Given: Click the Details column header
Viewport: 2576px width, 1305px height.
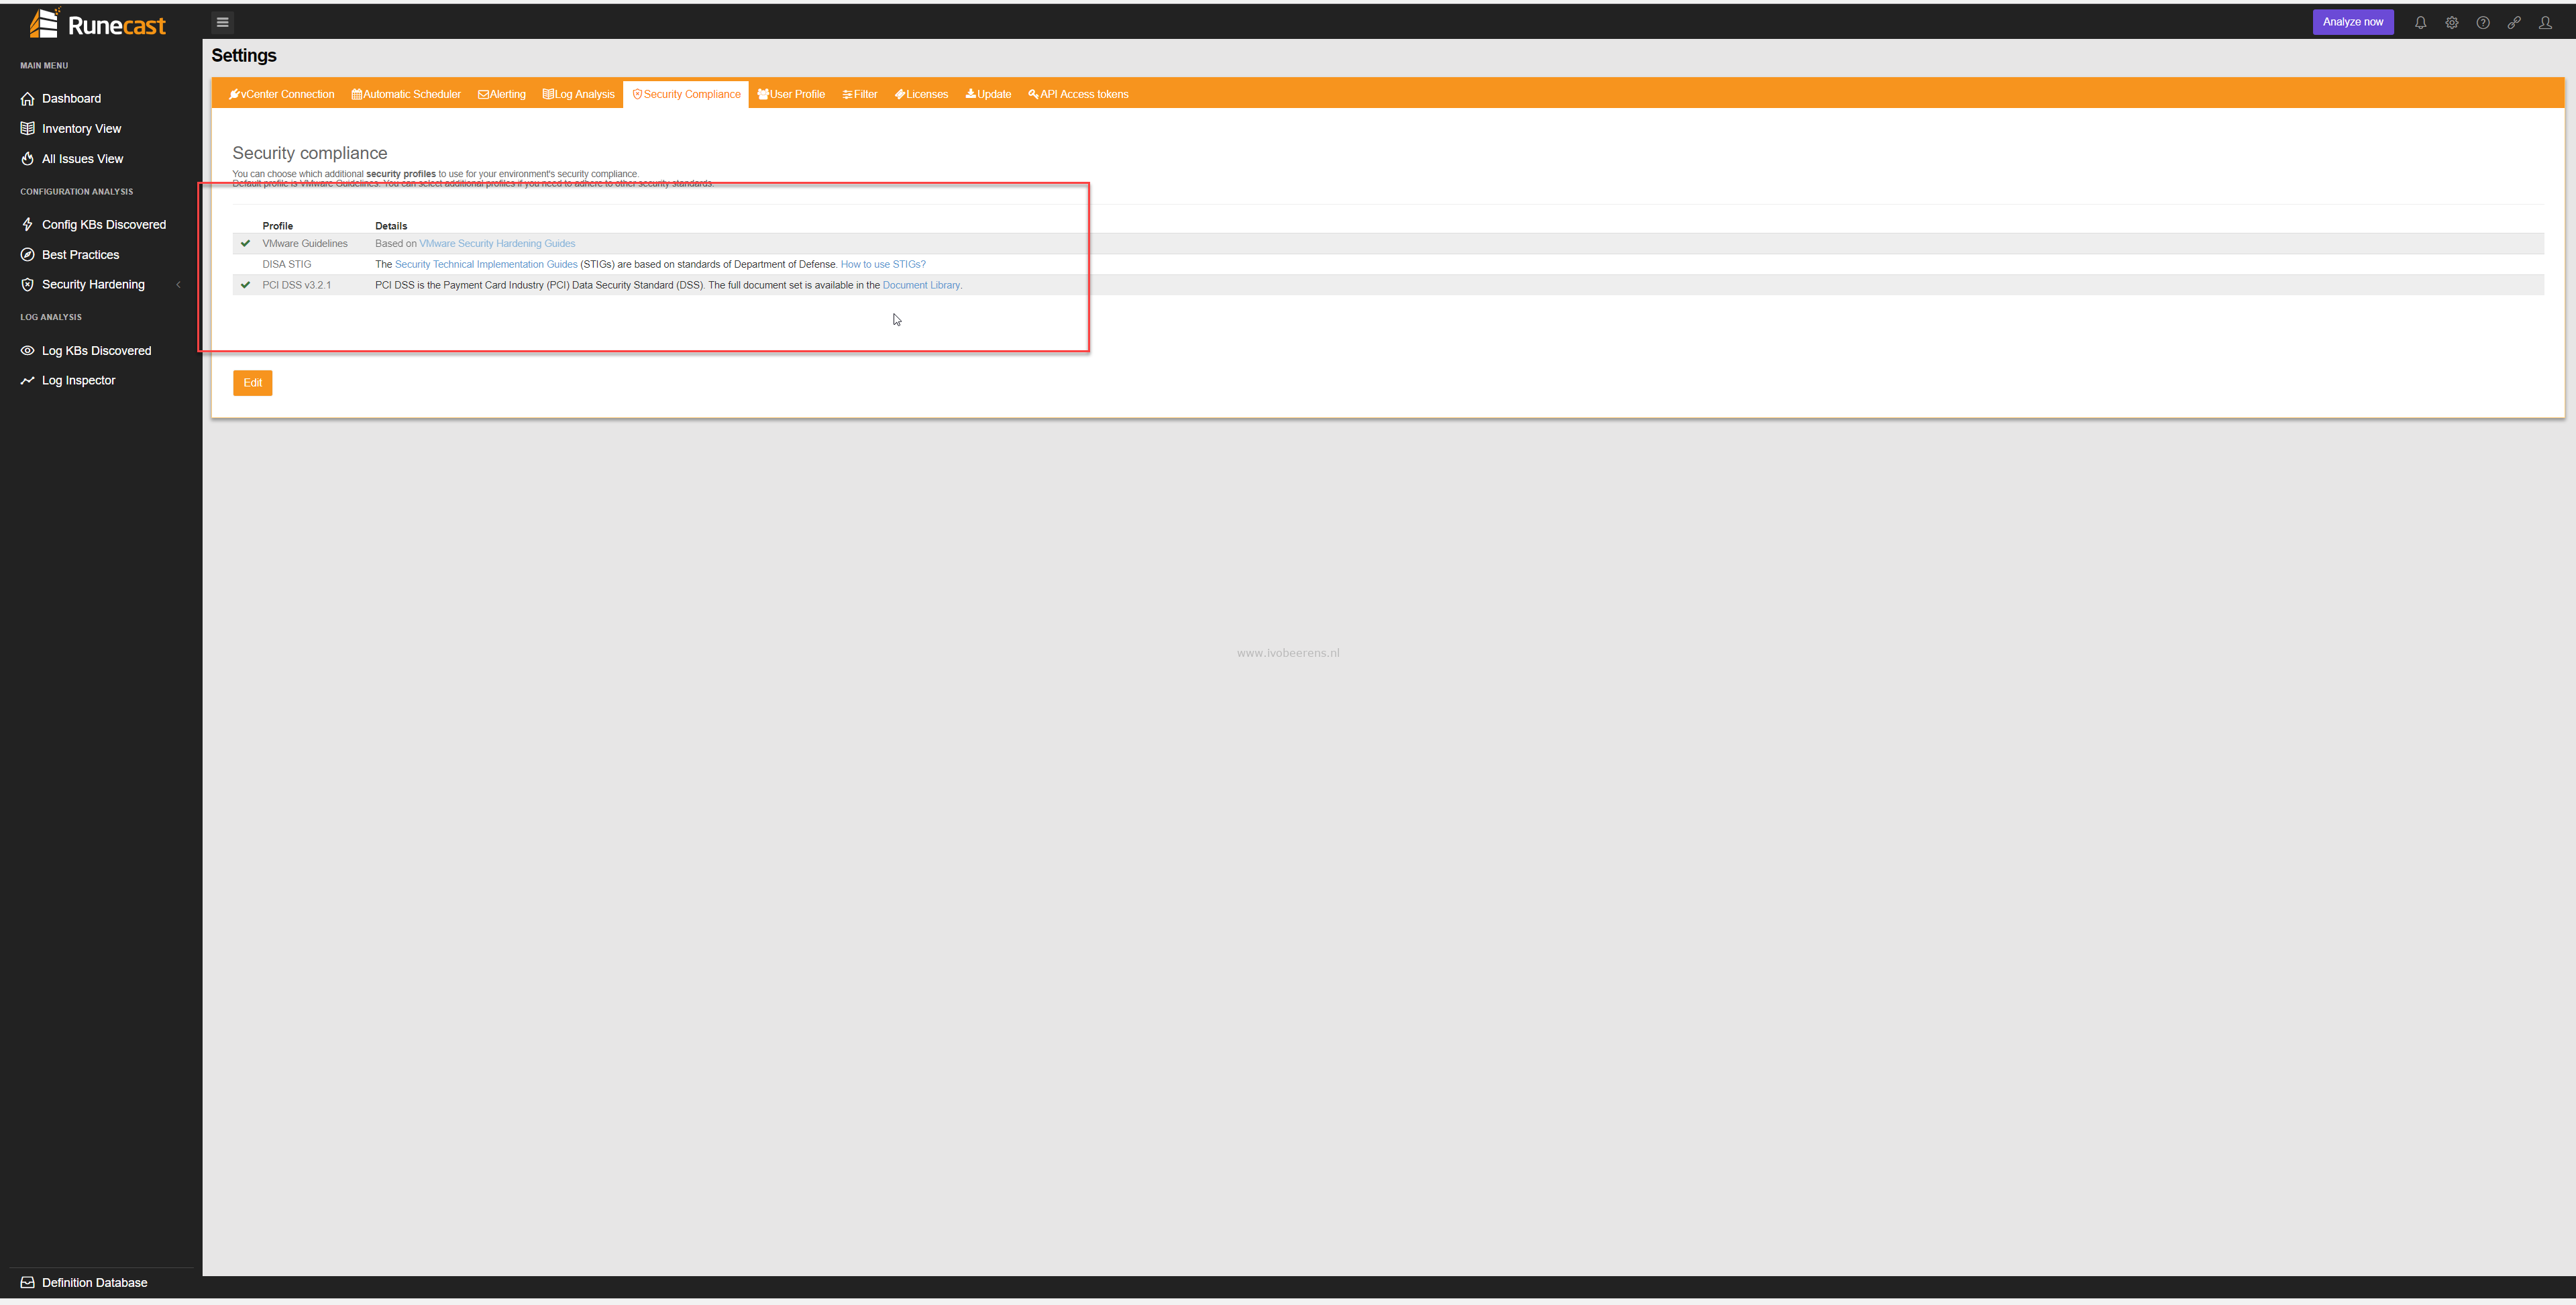Looking at the screenshot, I should point(391,226).
